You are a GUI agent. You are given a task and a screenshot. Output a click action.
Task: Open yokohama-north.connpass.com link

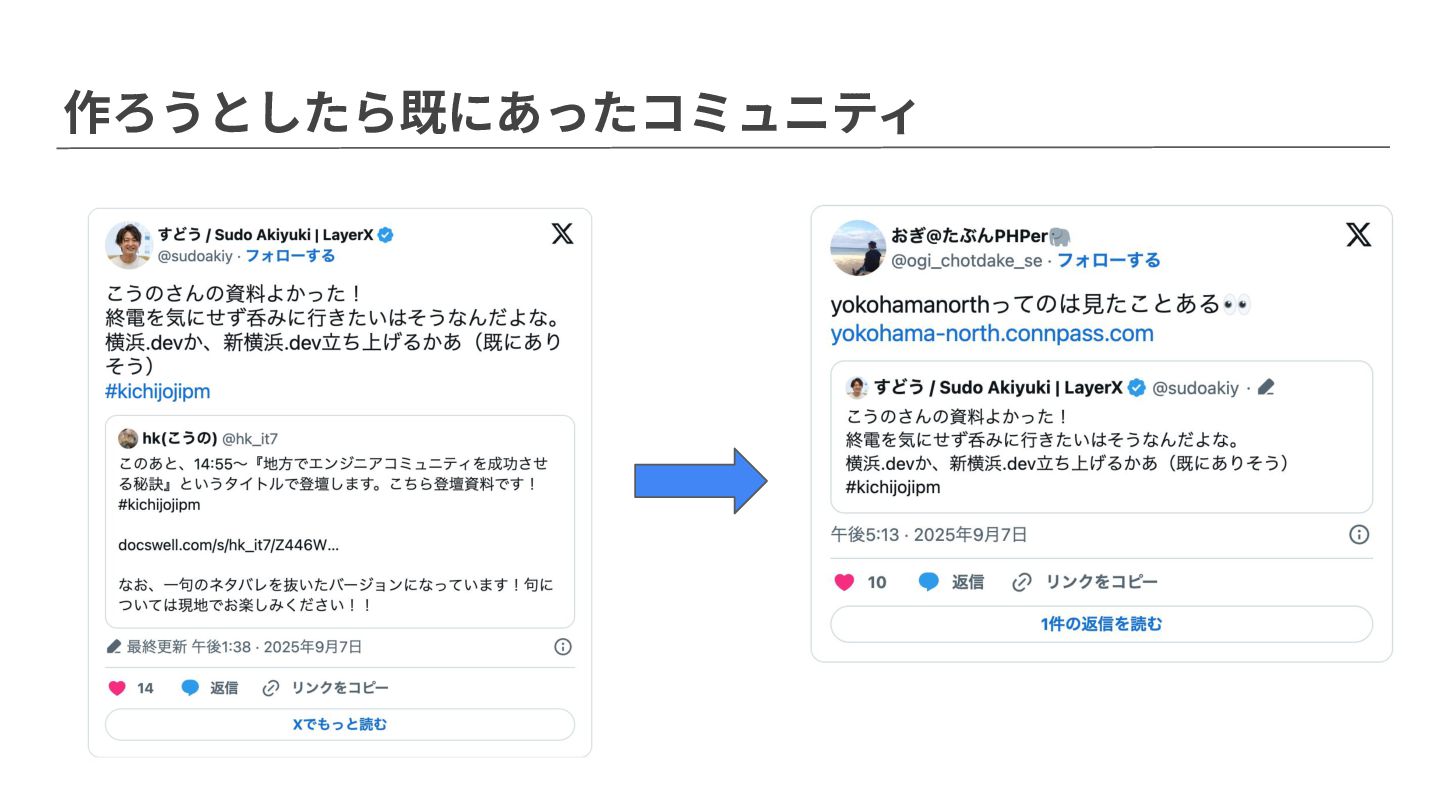992,333
